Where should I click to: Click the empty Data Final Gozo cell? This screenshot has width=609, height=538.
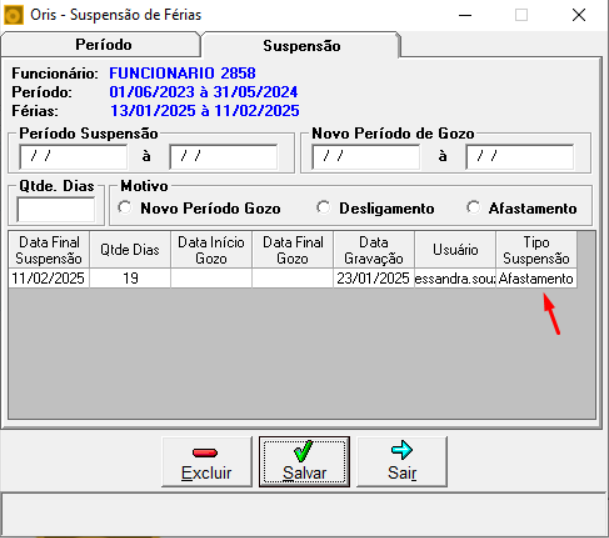tap(293, 279)
